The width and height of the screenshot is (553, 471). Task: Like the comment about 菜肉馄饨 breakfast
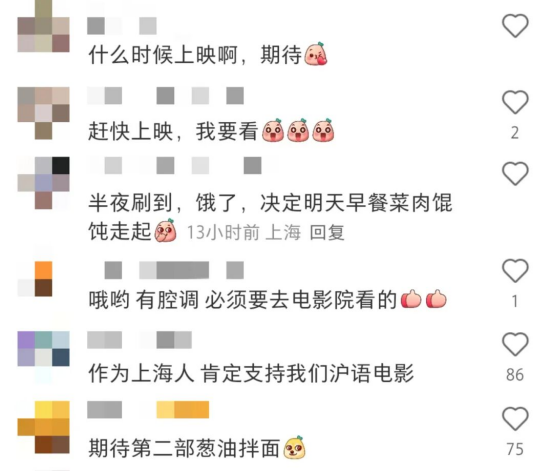[x=515, y=174]
